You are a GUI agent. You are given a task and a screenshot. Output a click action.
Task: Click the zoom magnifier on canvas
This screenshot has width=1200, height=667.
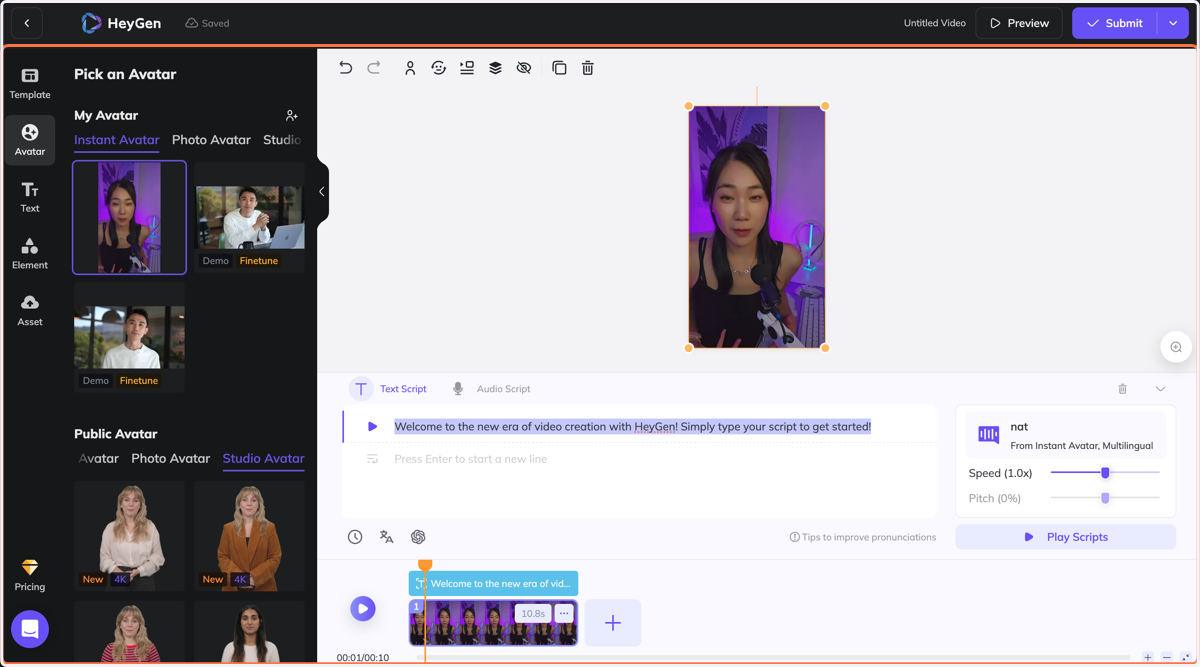pos(1176,347)
